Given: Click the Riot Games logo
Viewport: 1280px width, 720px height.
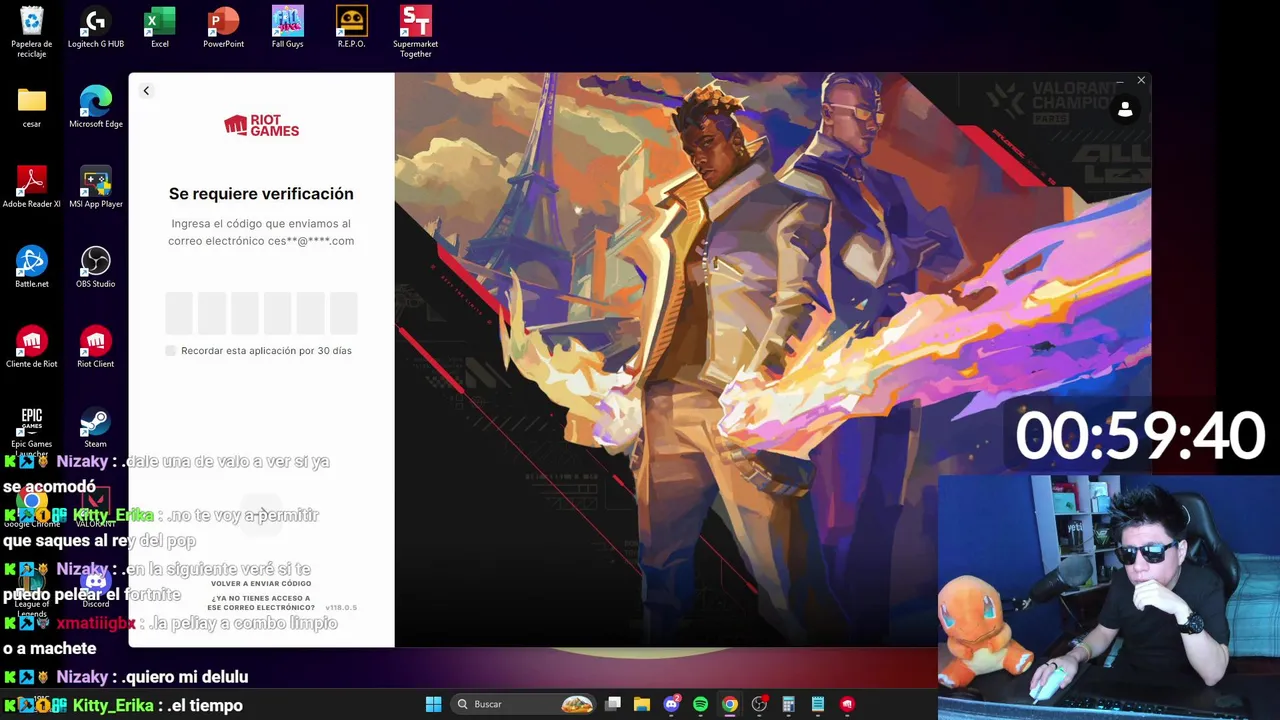Looking at the screenshot, I should (261, 125).
